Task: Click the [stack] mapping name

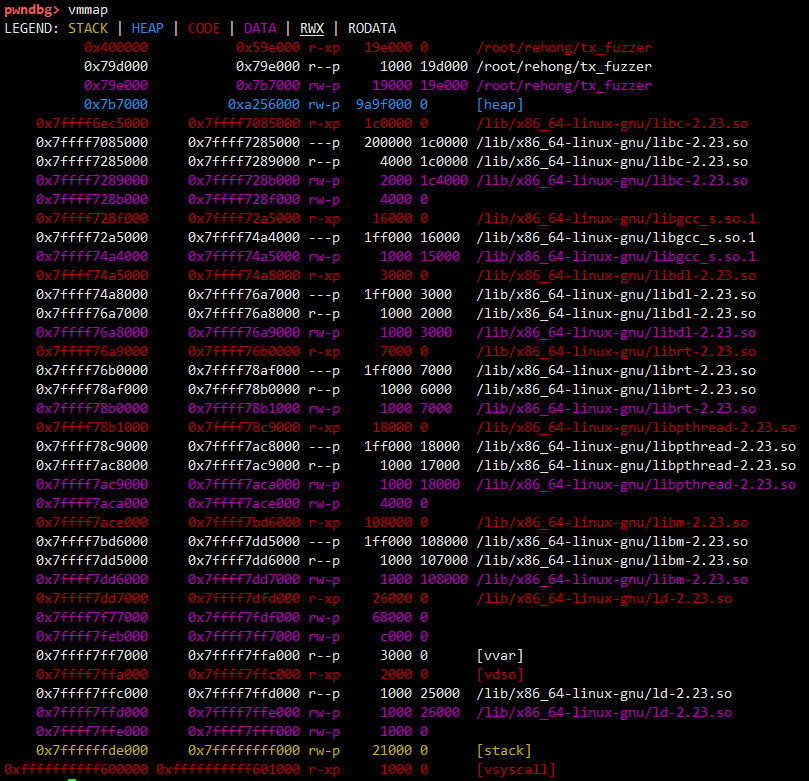Action: click(504, 751)
